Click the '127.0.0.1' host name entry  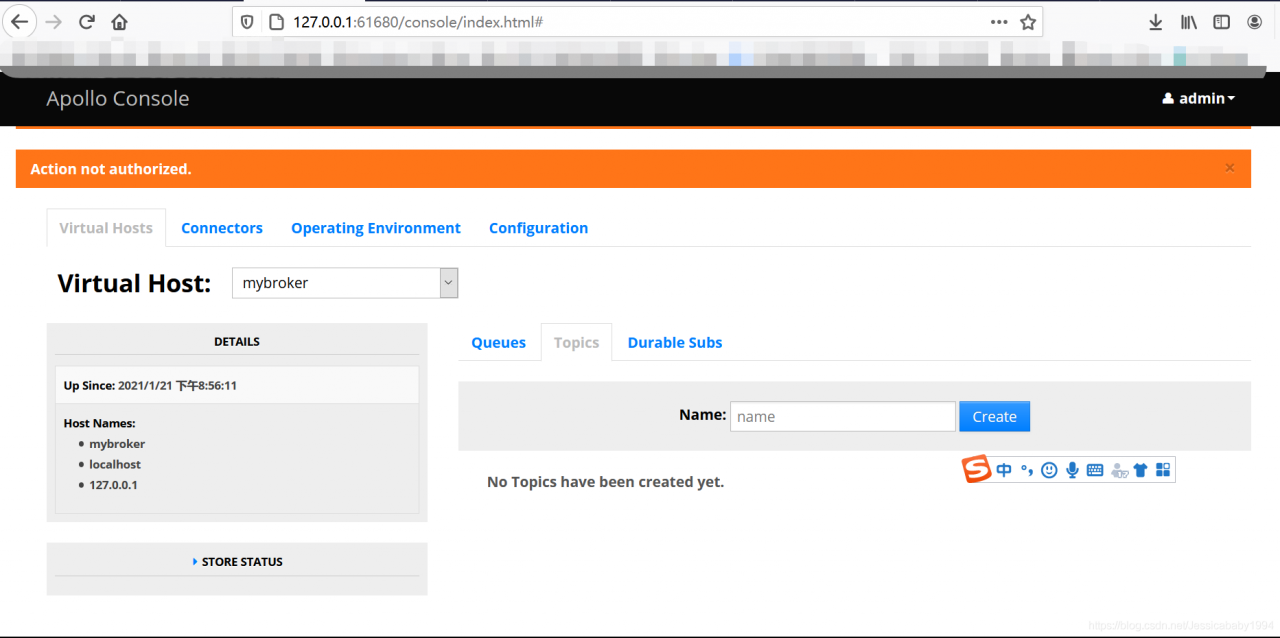pos(113,485)
